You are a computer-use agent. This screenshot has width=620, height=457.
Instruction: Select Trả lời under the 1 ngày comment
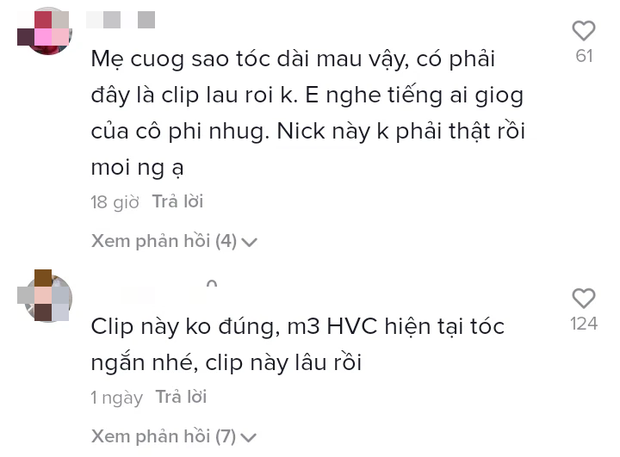181,397
